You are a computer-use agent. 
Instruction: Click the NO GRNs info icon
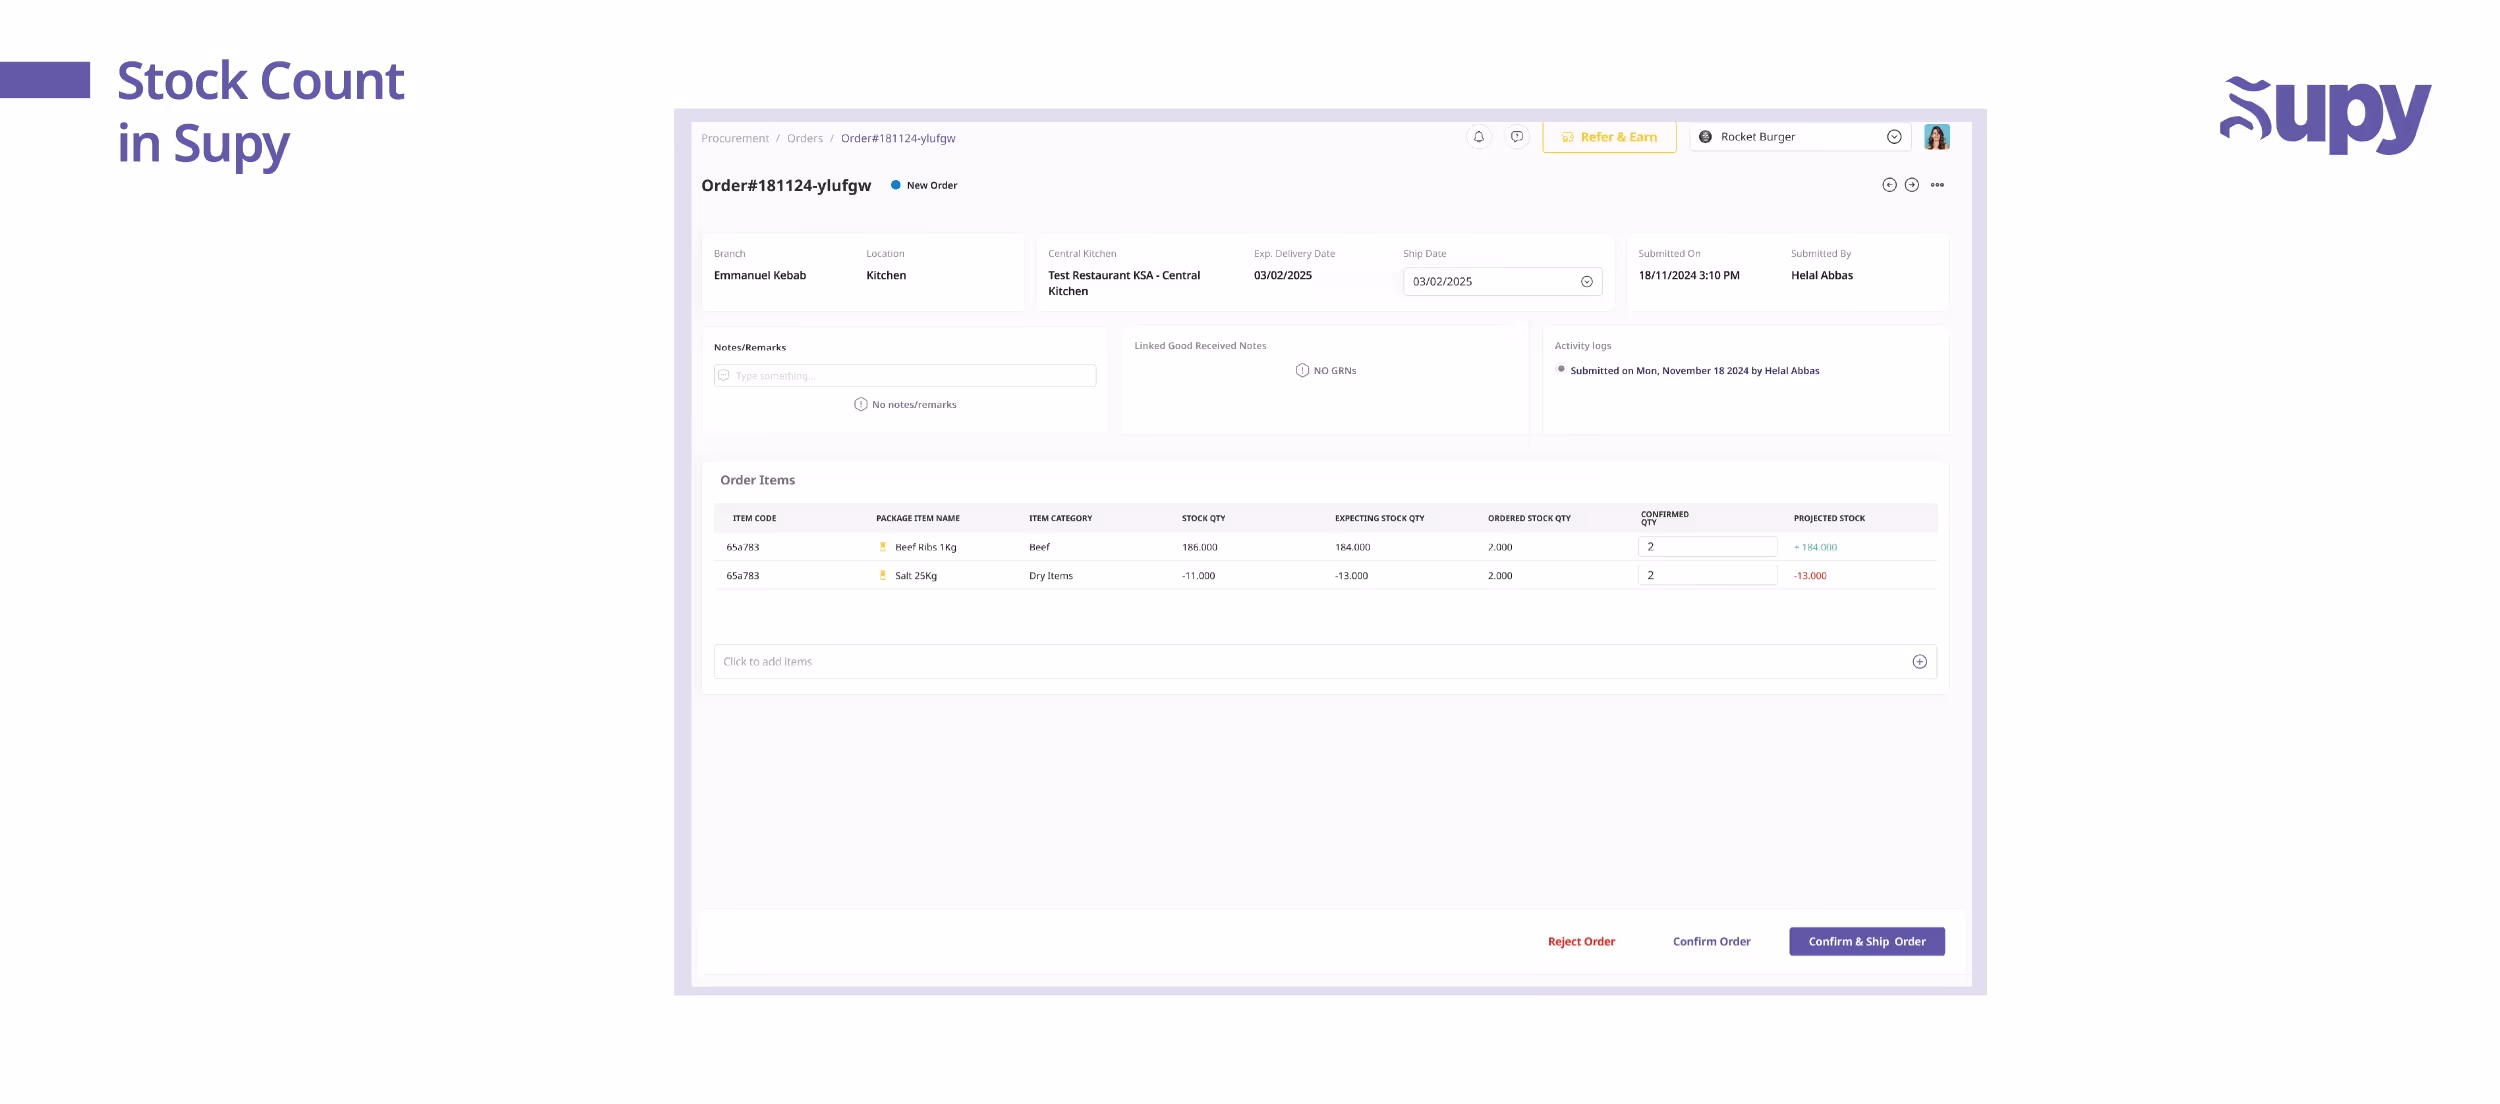1300,370
